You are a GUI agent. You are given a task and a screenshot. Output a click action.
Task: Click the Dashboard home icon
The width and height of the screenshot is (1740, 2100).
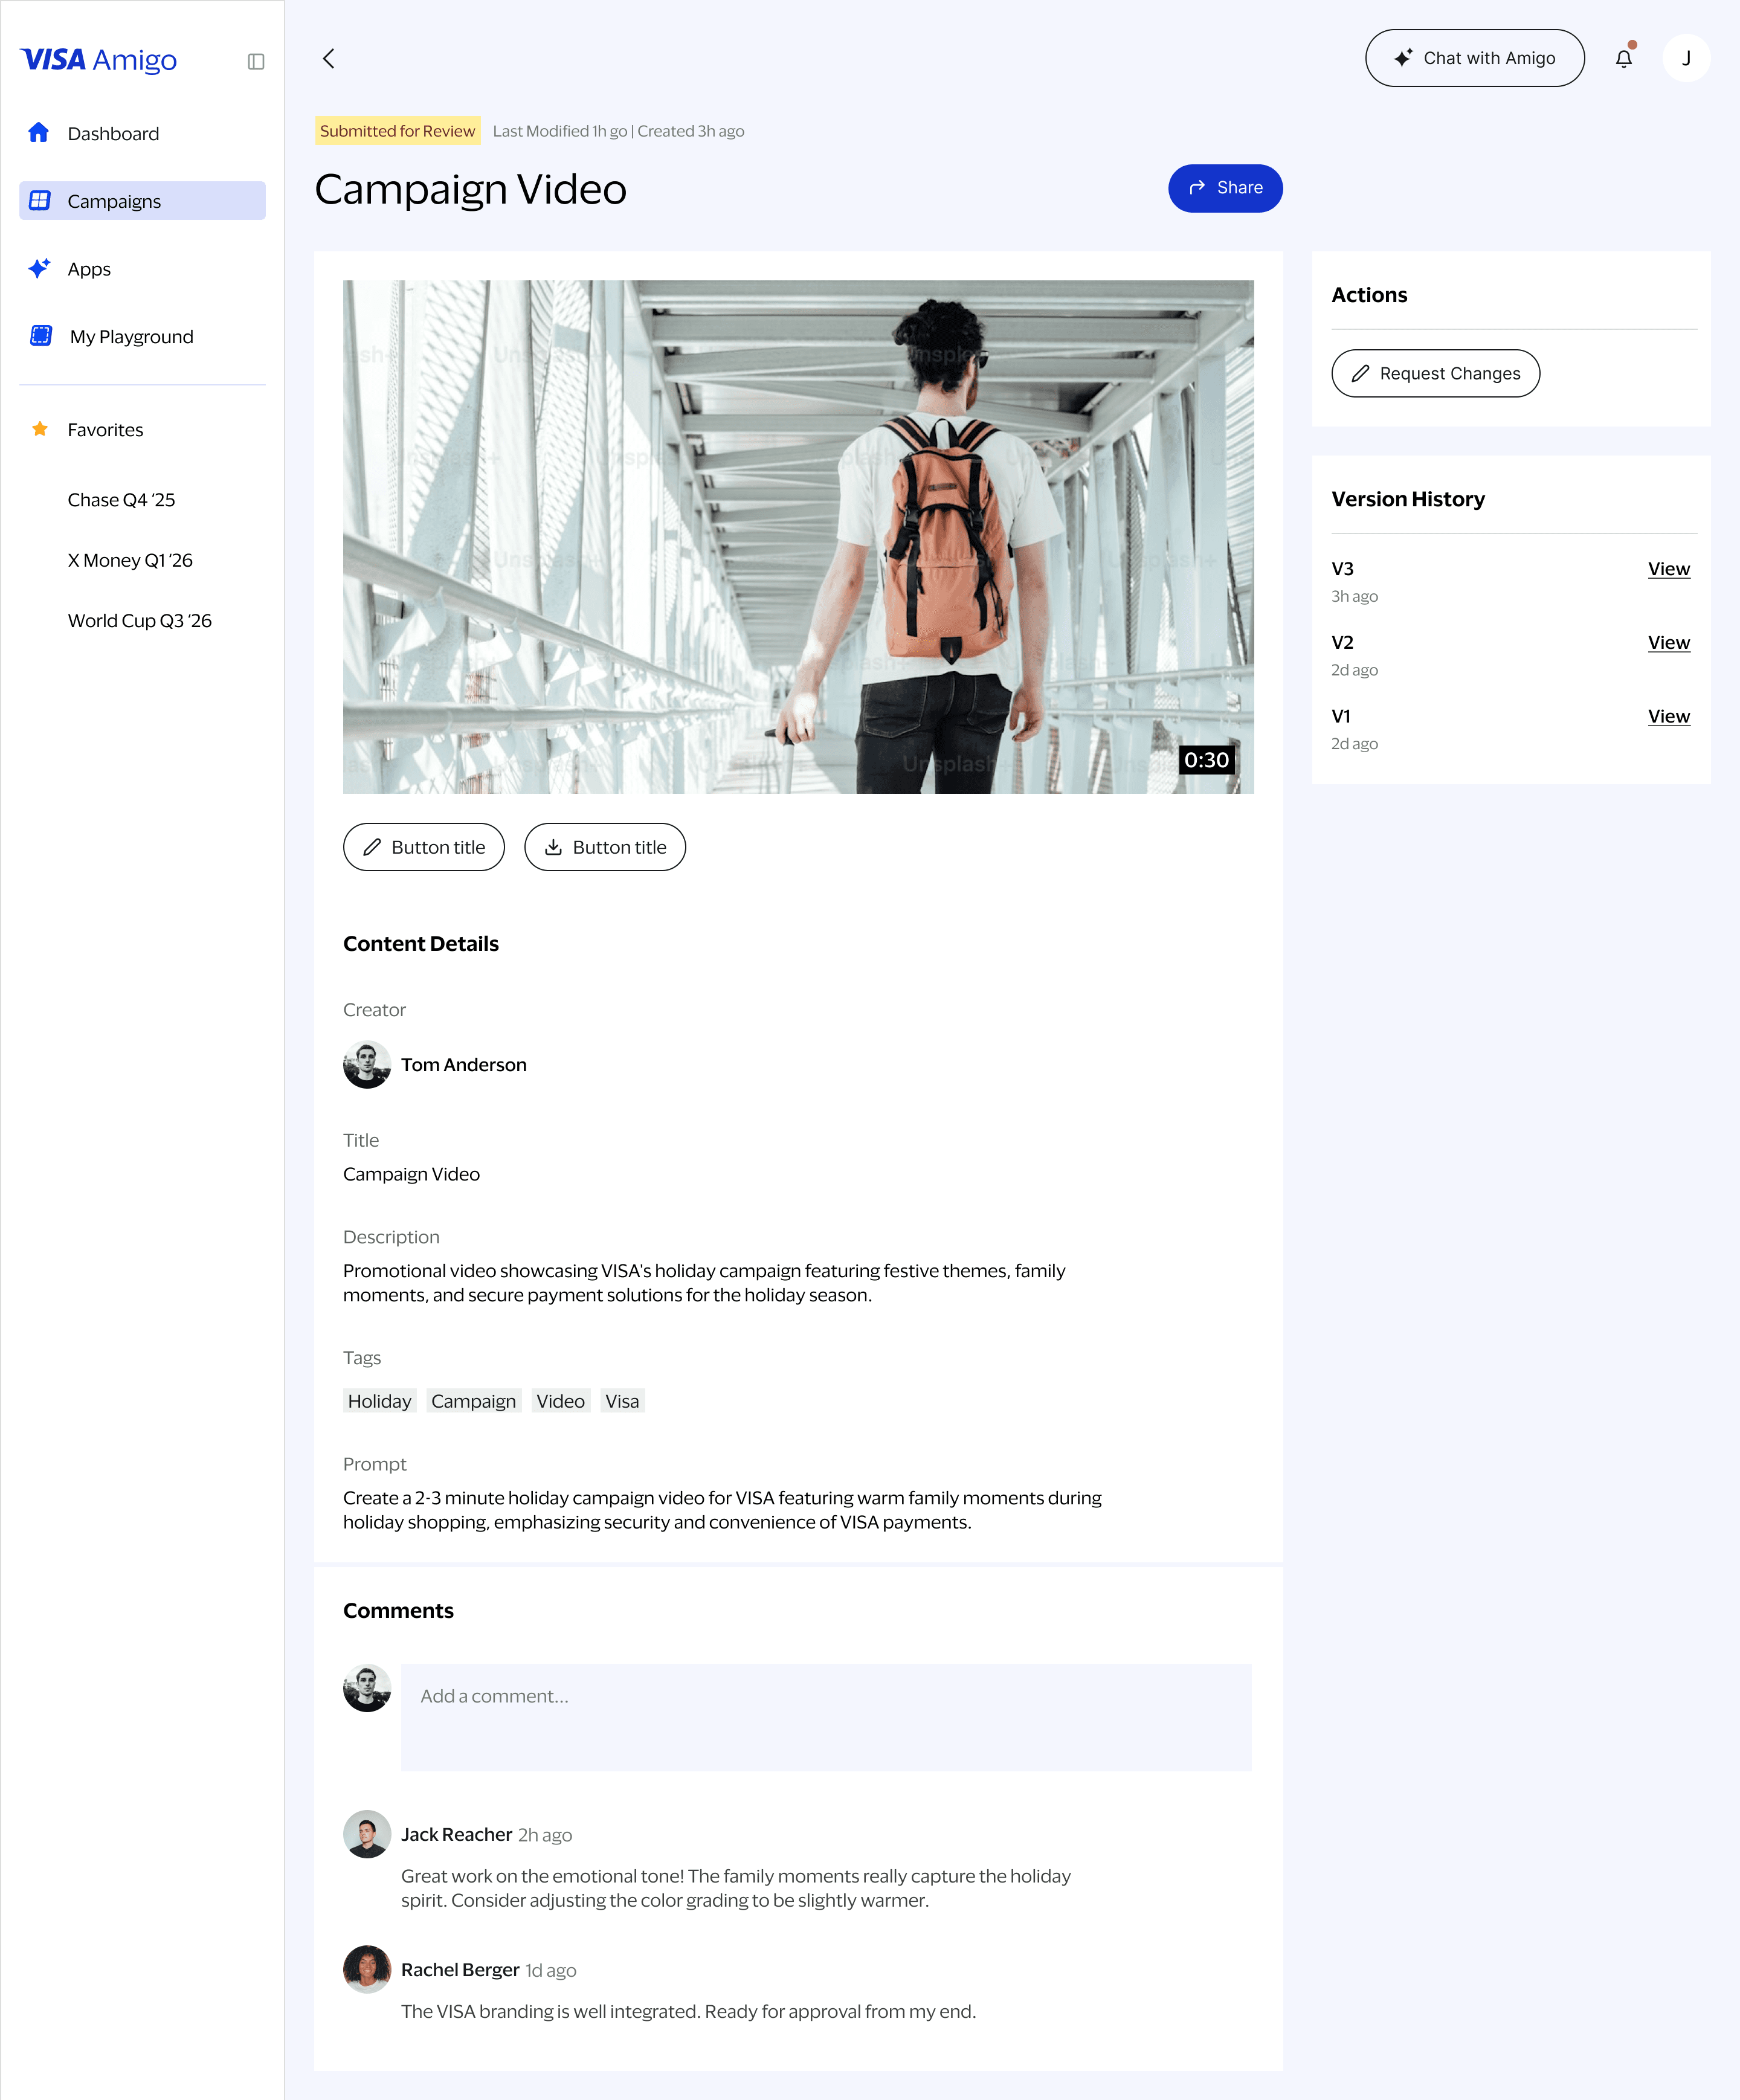point(39,133)
